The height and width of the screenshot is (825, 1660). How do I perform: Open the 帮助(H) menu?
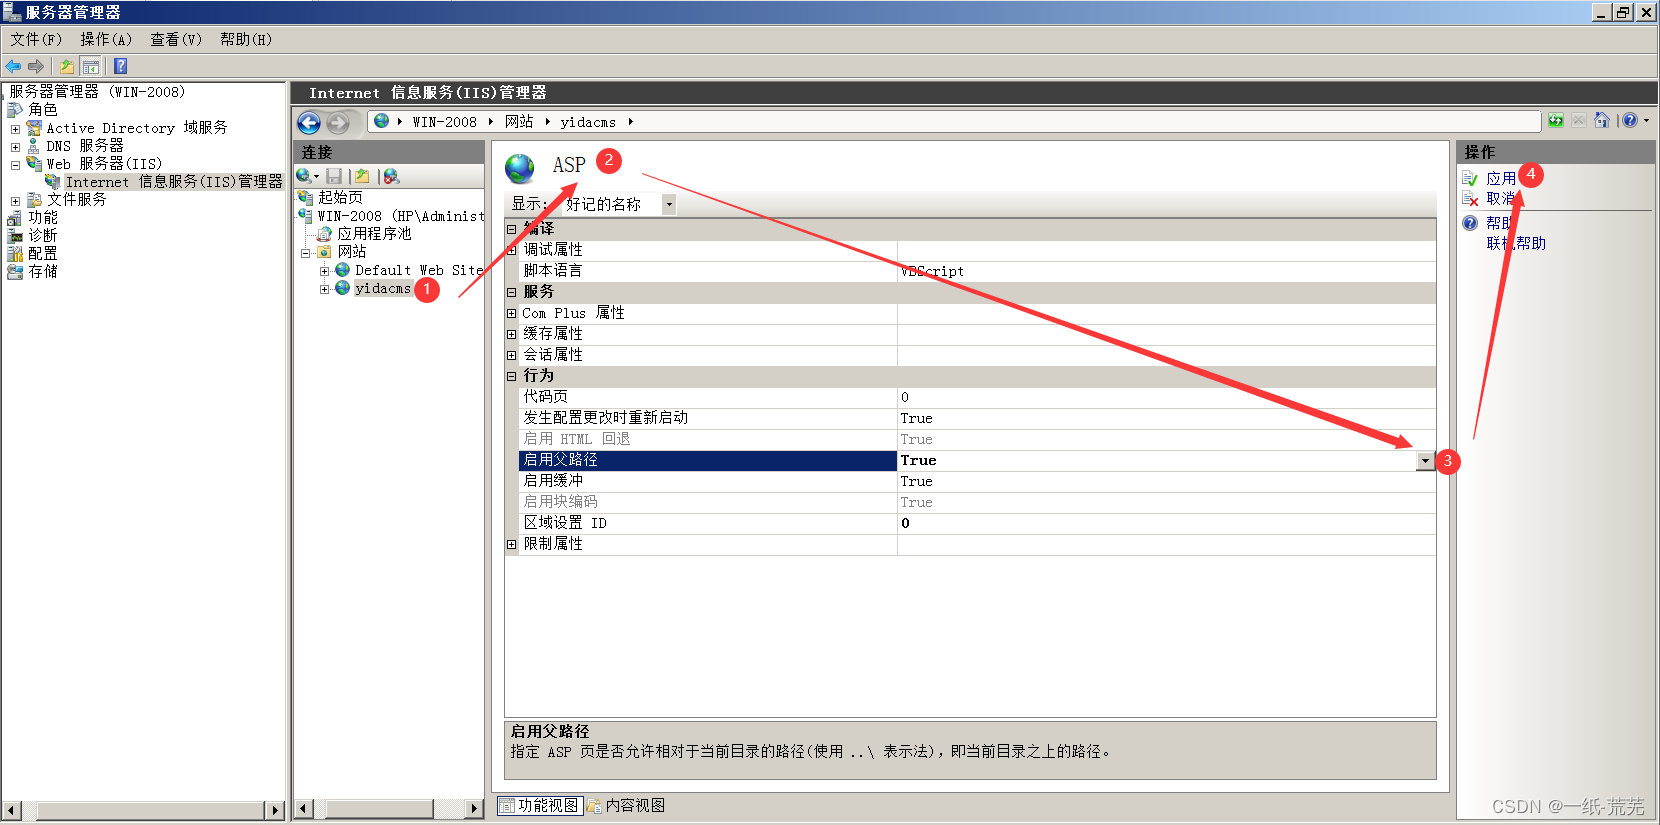(x=246, y=39)
